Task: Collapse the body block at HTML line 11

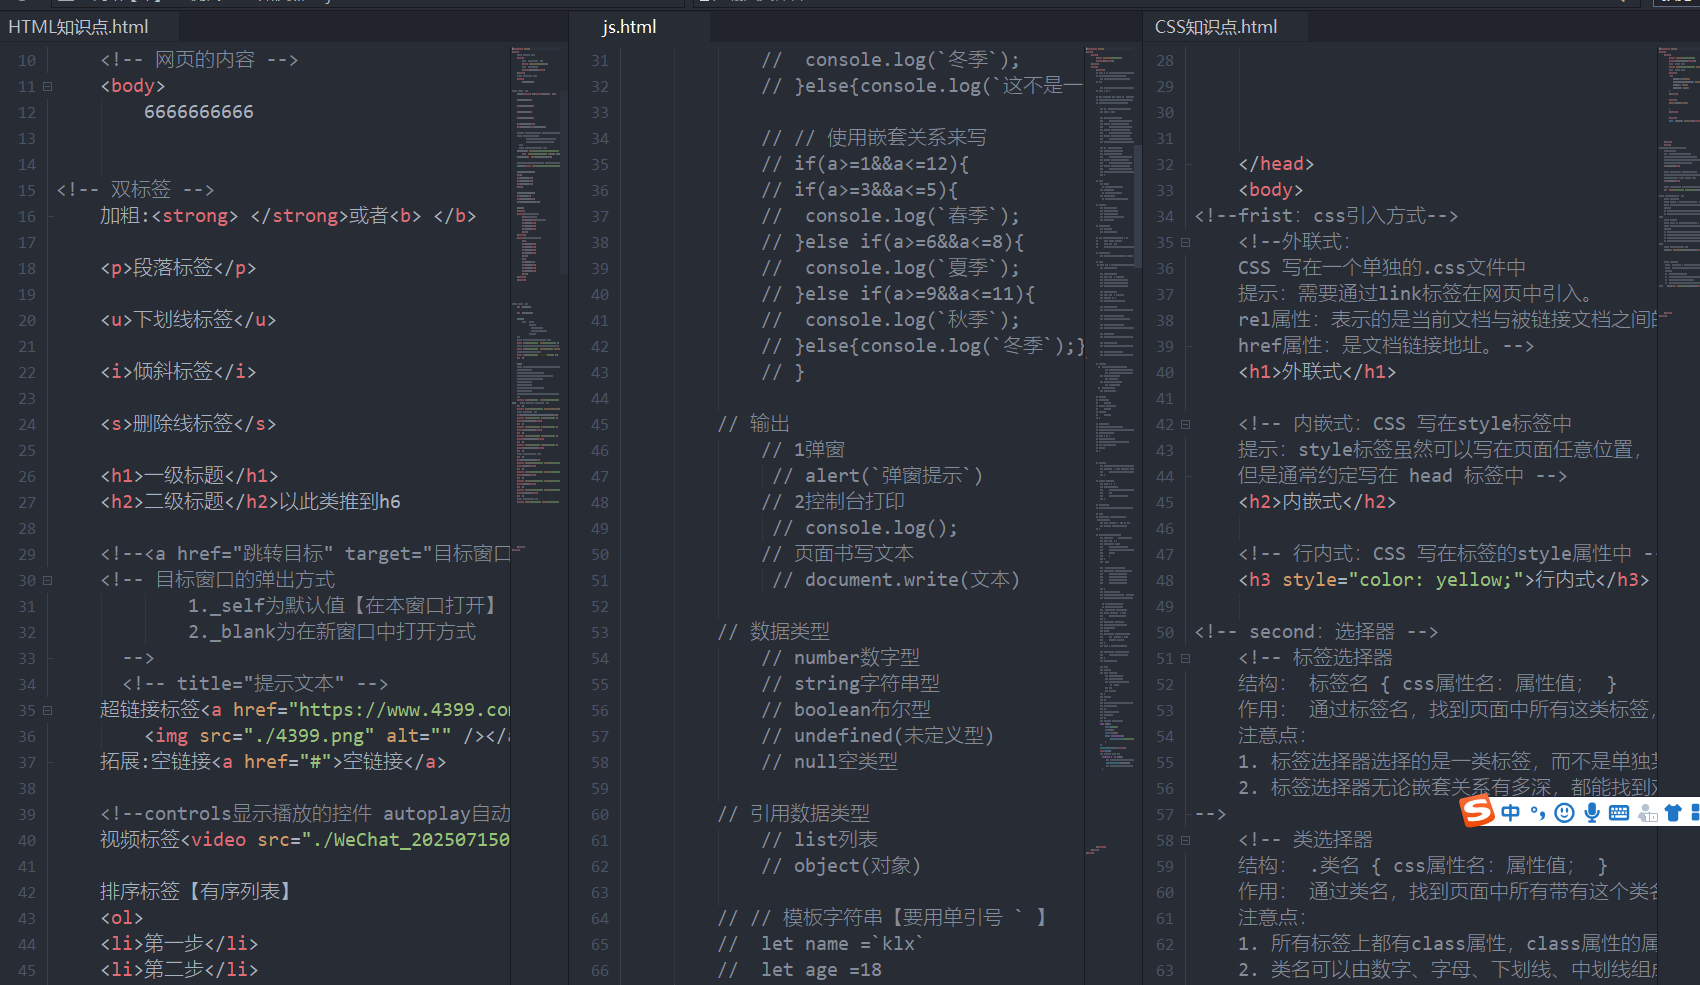Action: pyautogui.click(x=47, y=86)
